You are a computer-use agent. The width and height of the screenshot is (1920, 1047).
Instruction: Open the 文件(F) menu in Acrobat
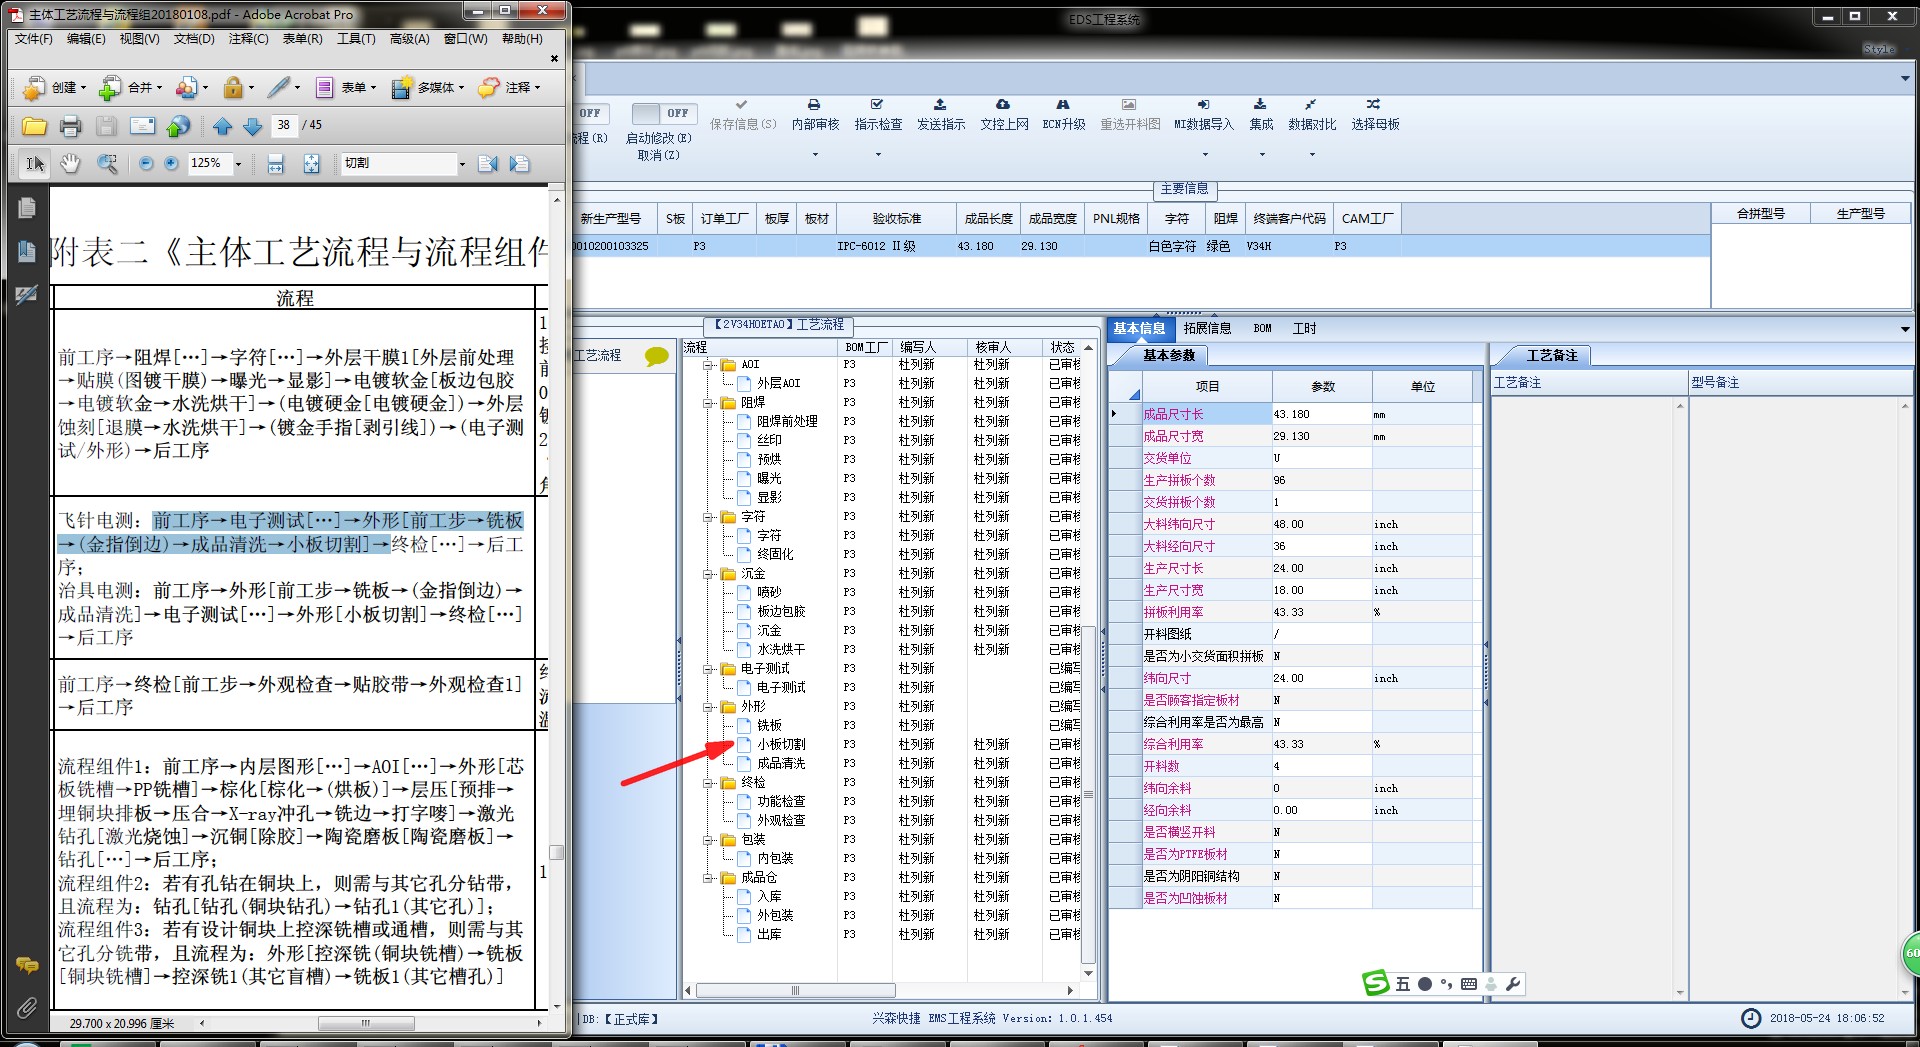click(x=34, y=39)
